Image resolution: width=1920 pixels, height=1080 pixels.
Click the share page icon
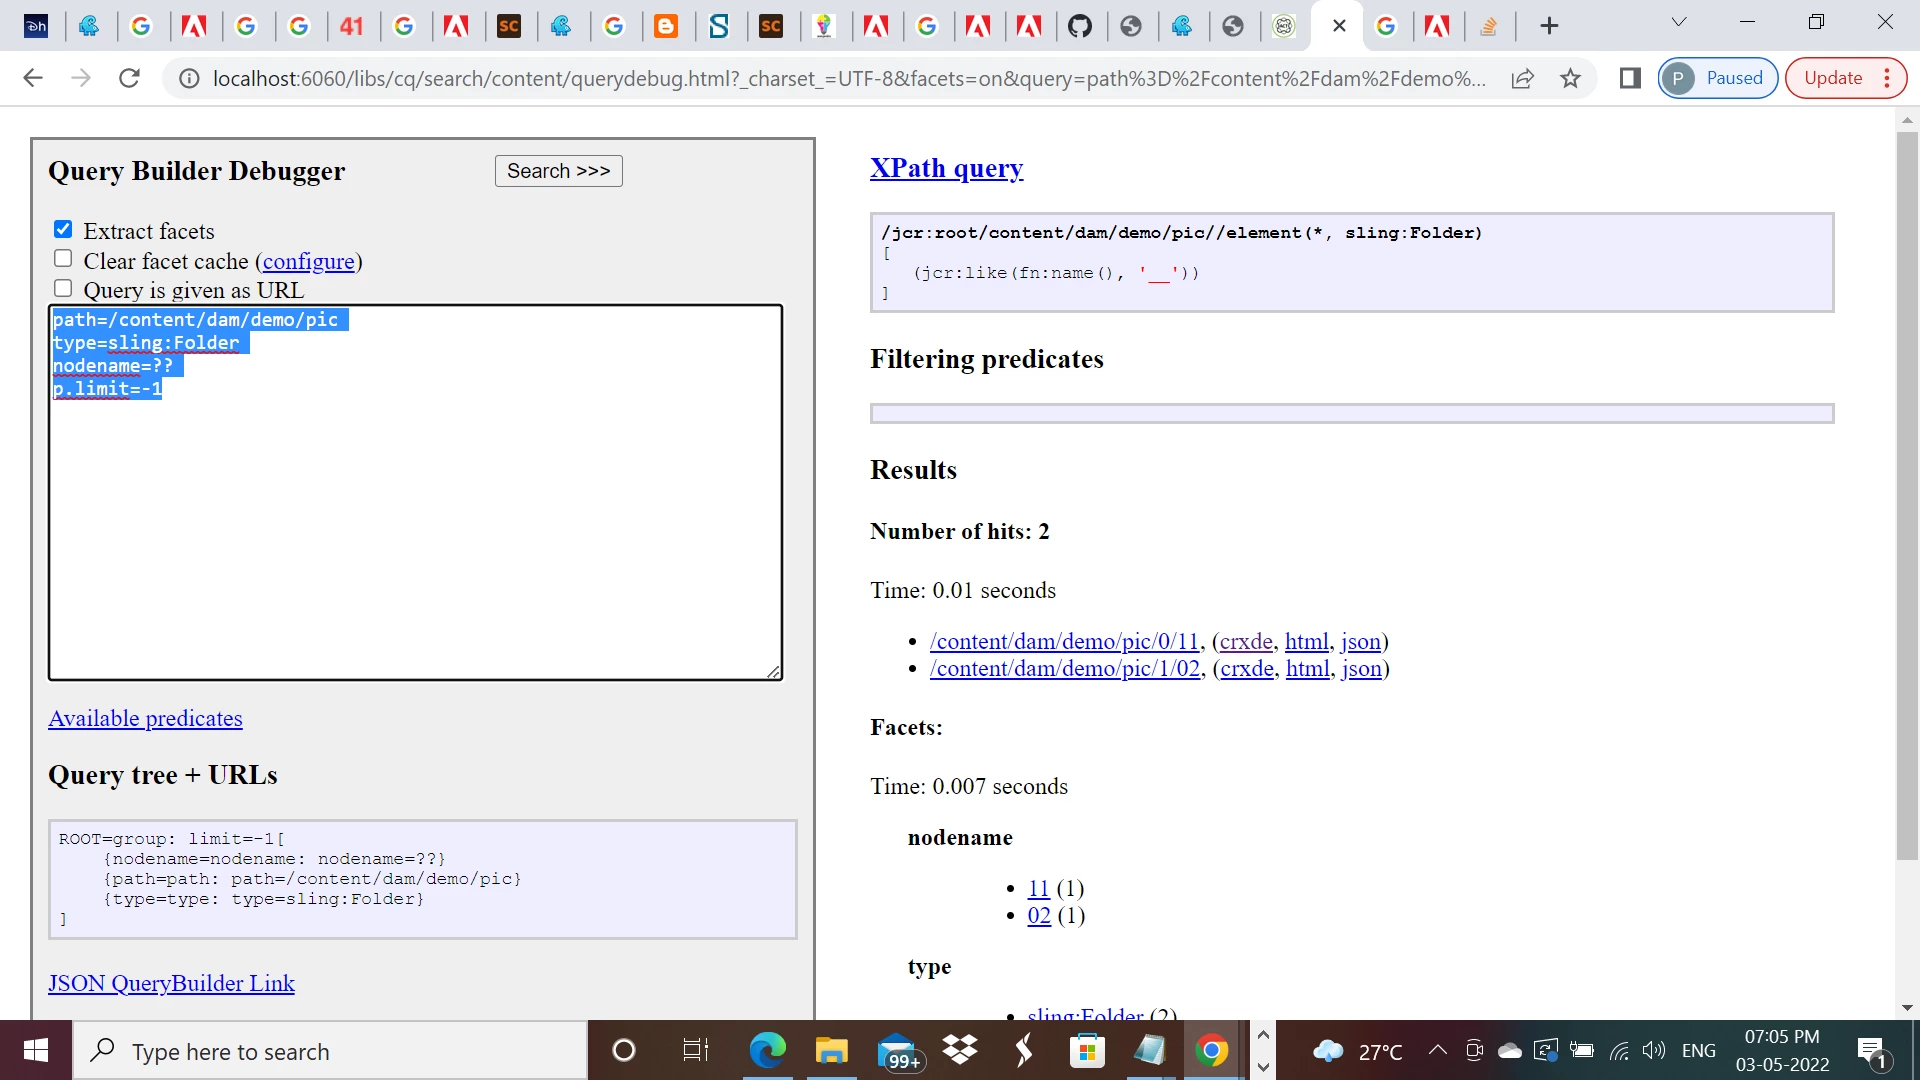click(1522, 78)
